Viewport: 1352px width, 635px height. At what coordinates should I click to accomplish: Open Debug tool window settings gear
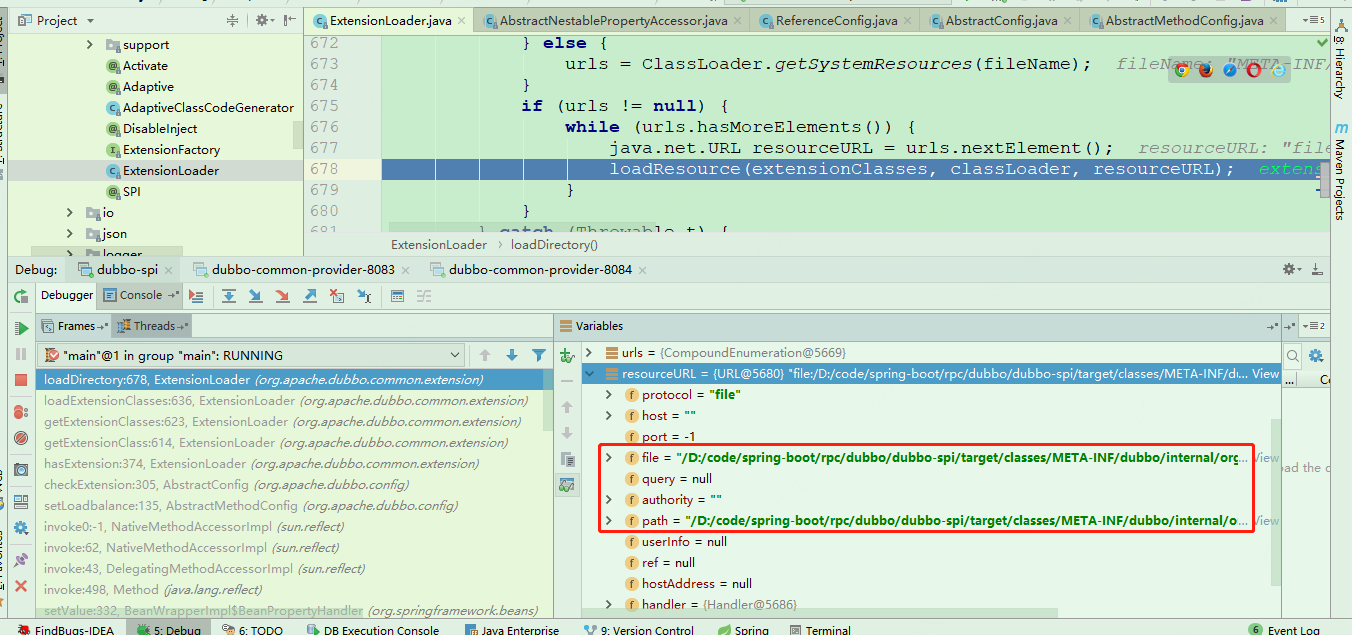click(x=1292, y=270)
